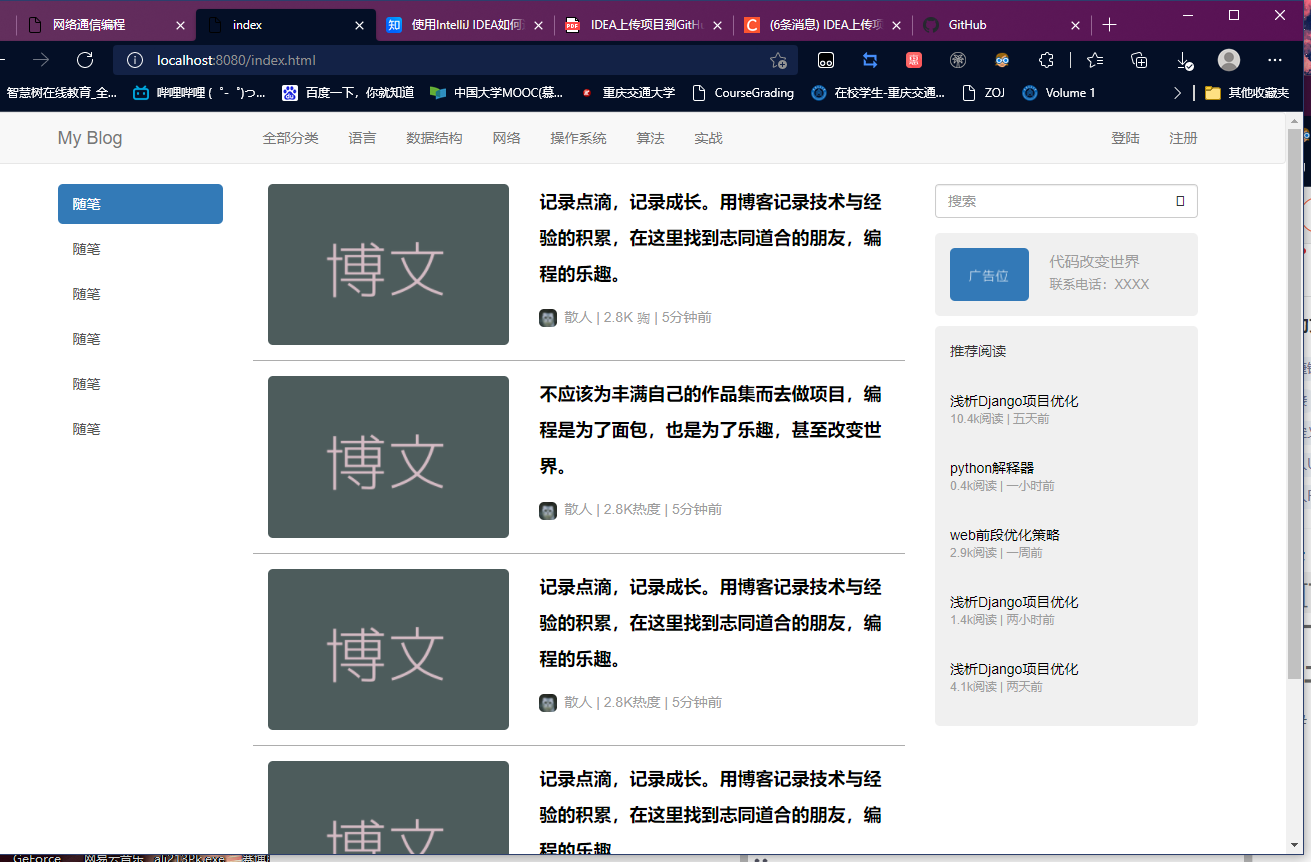Open the Collections icon
The width and height of the screenshot is (1311, 862).
click(1139, 60)
